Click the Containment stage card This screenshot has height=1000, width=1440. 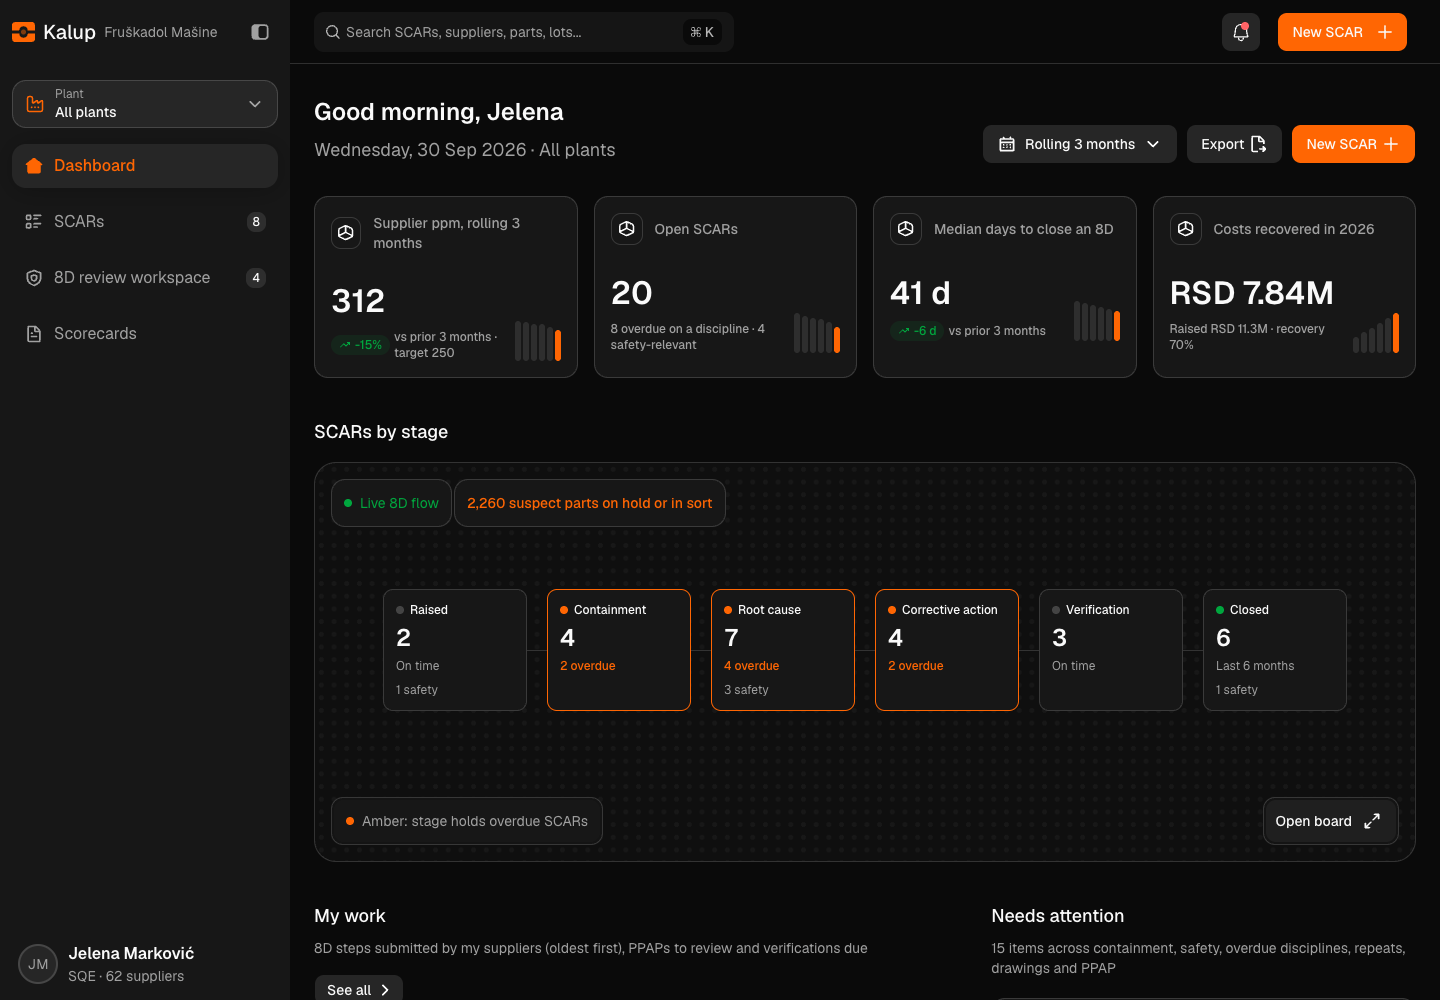pyautogui.click(x=619, y=650)
